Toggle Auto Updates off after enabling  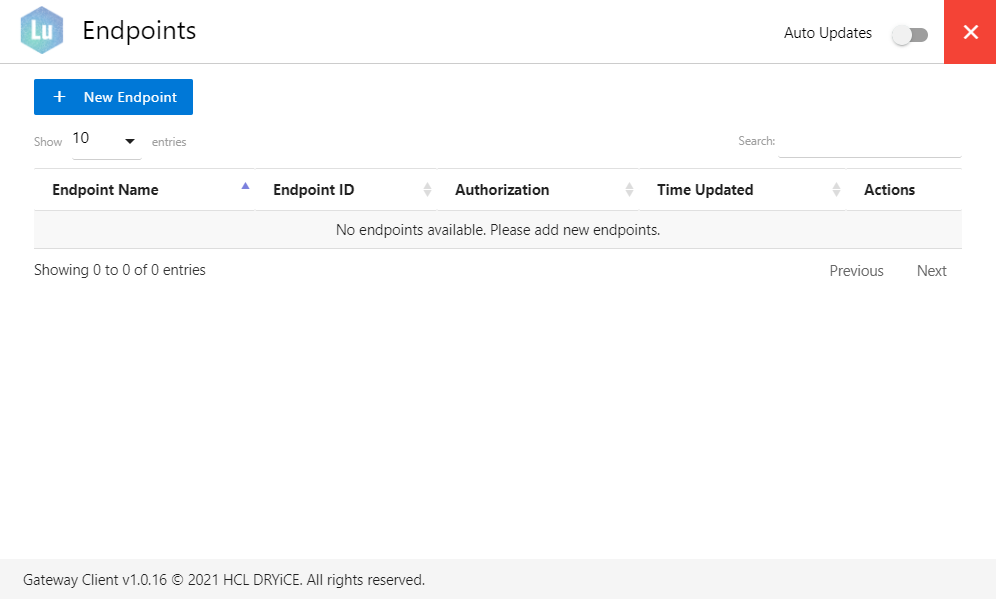pos(909,34)
